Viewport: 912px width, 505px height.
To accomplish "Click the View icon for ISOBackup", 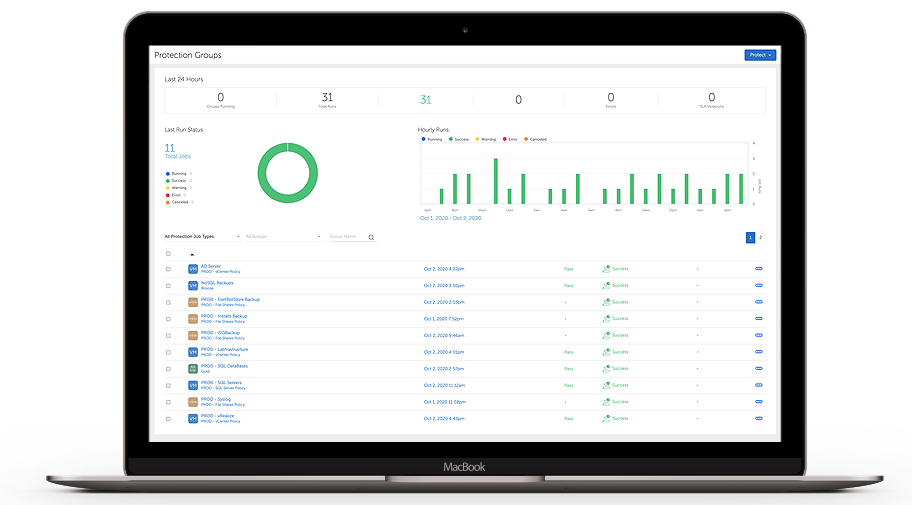I will 193,336.
